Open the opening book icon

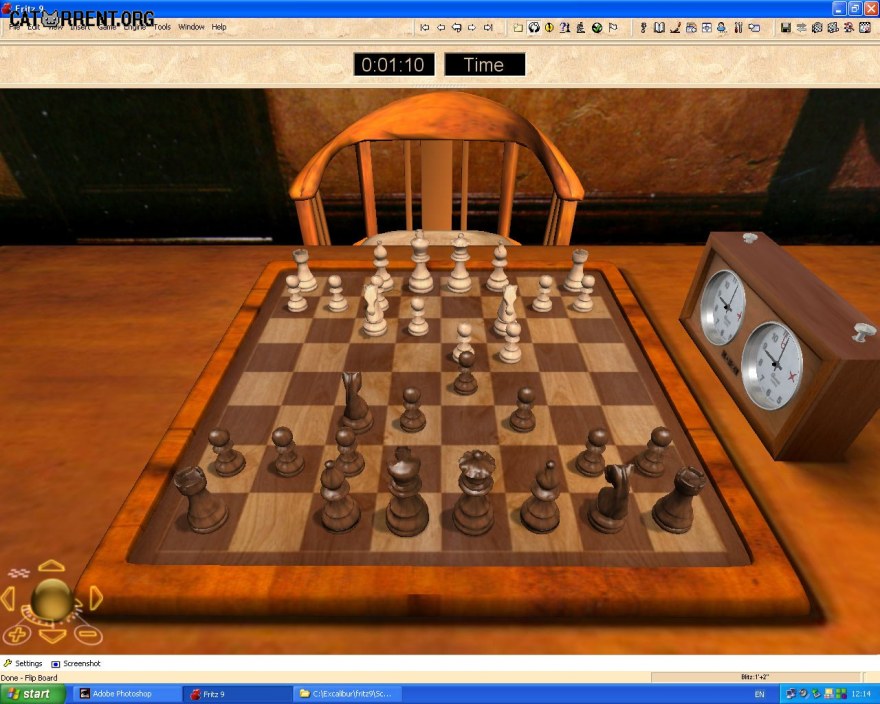tap(659, 27)
